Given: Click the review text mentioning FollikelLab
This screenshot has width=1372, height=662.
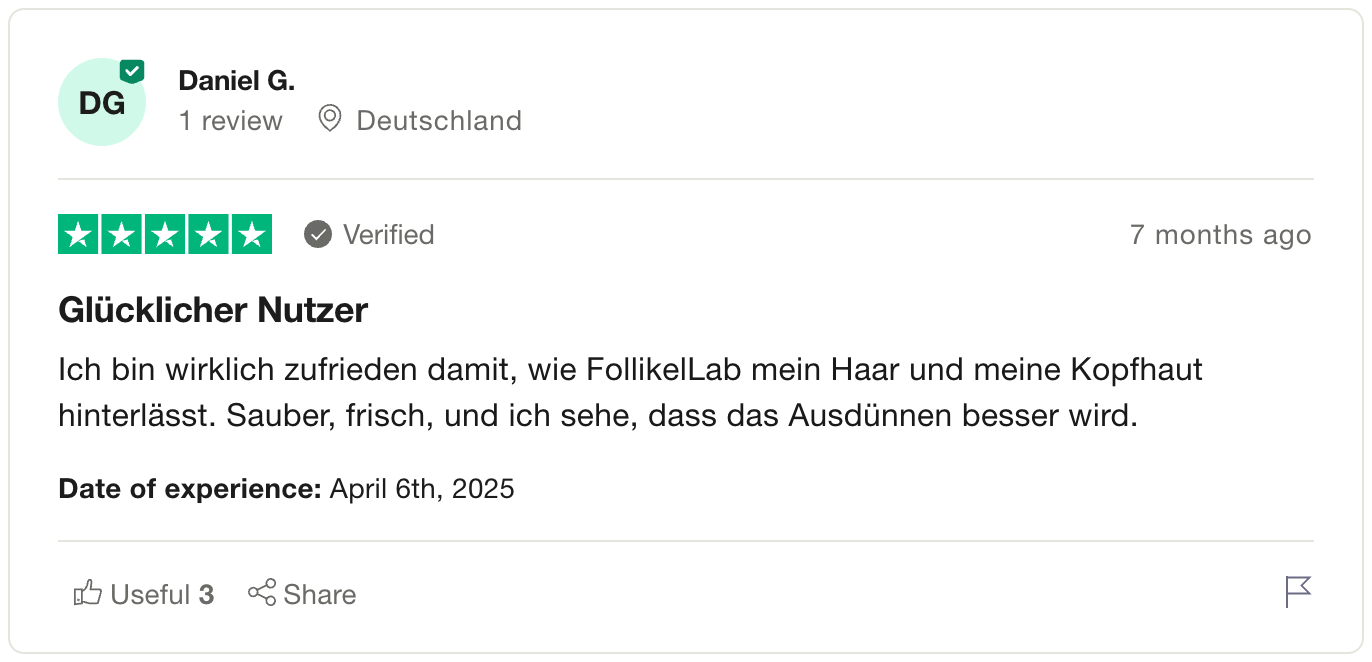Looking at the screenshot, I should tap(630, 392).
